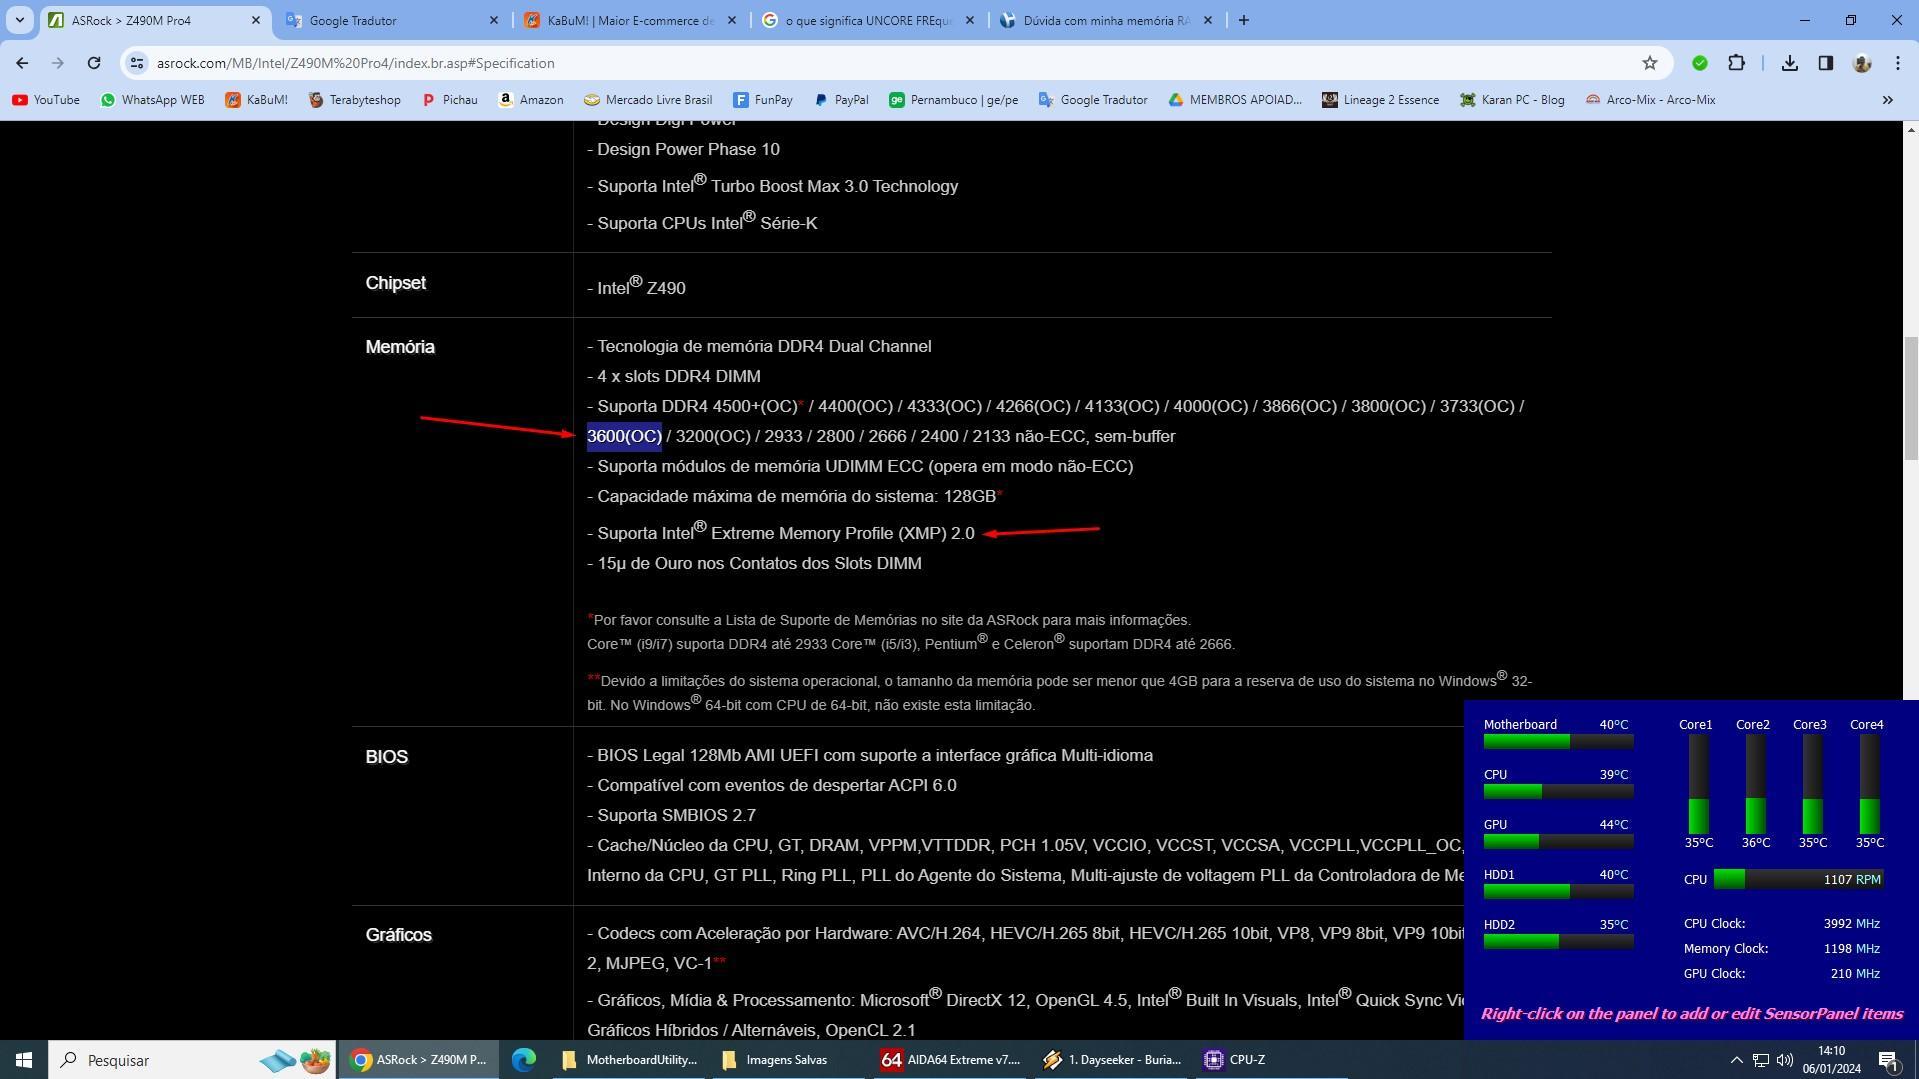Viewport: 1919px width, 1079px height.
Task: Open the Chrome profile avatar
Action: [1862, 63]
